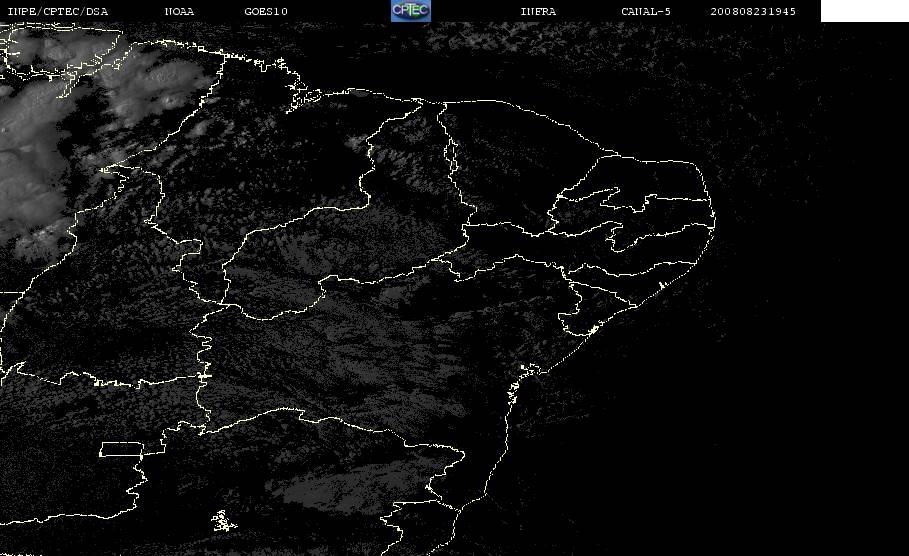Screen dimensions: 909x556
Task: Select the small isolated cloud patch in the north interior
Action: (357, 142)
